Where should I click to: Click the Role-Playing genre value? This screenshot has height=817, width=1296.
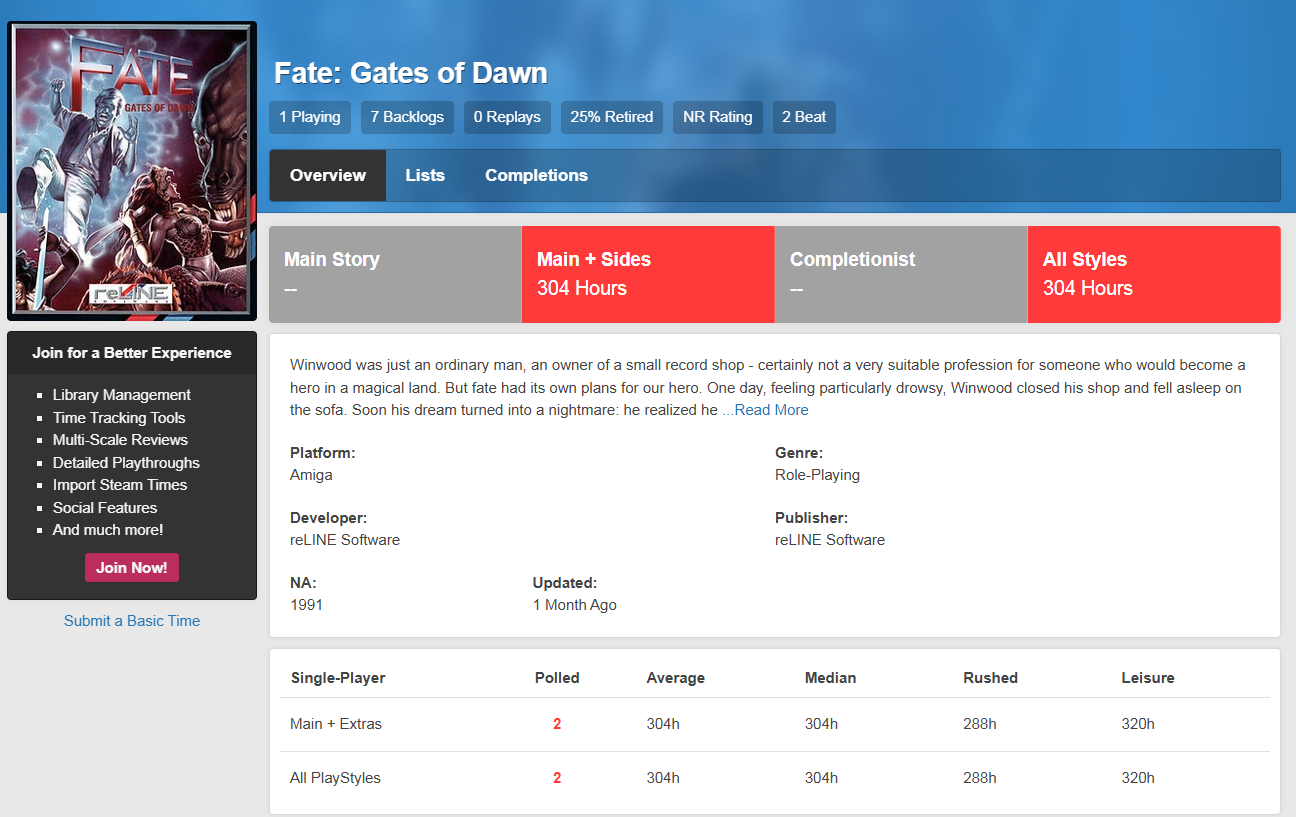coord(817,475)
